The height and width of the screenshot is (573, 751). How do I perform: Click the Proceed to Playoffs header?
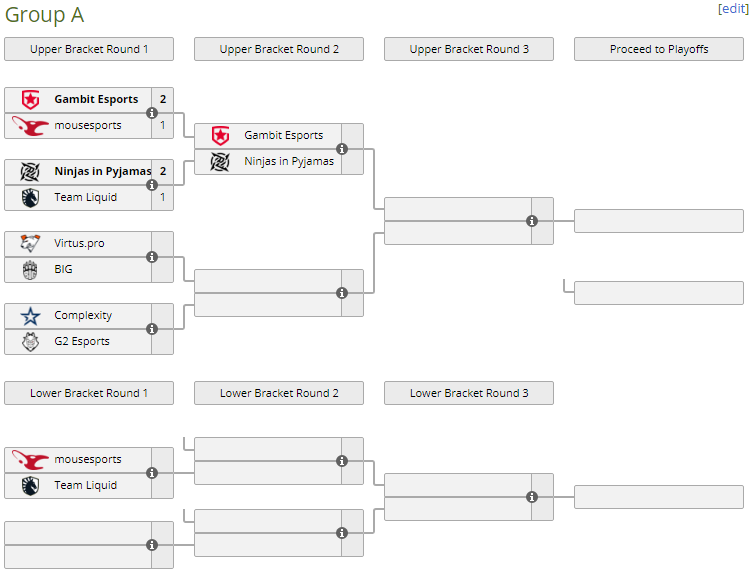pyautogui.click(x=659, y=49)
